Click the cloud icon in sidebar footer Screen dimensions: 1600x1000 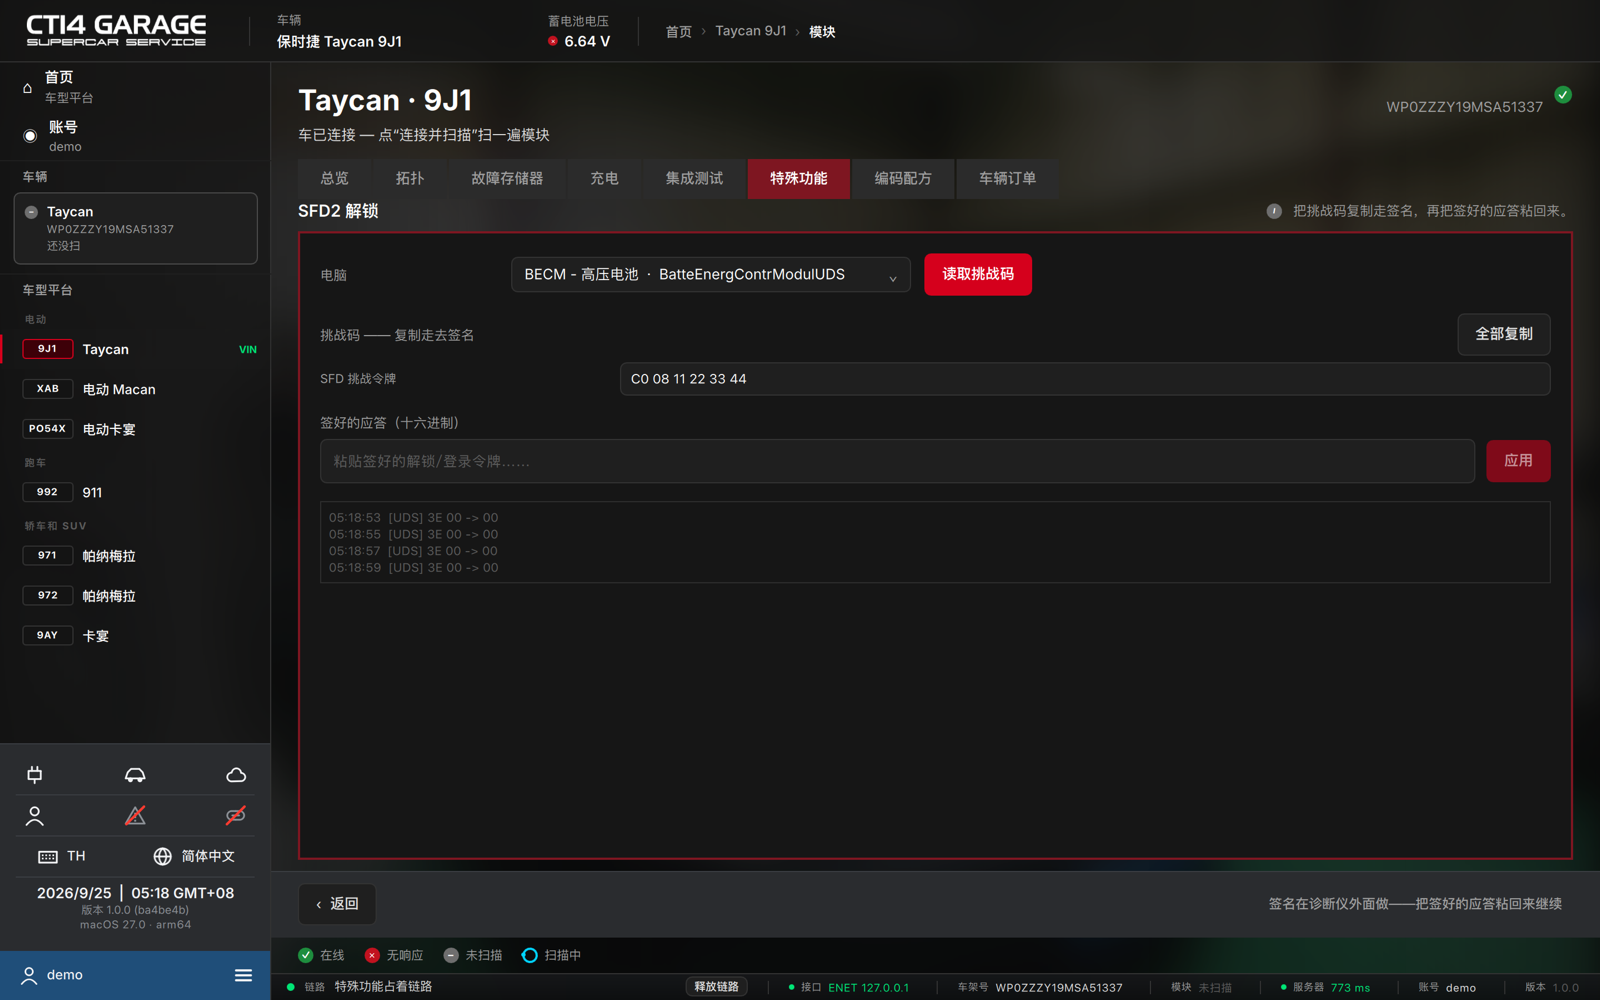236,775
